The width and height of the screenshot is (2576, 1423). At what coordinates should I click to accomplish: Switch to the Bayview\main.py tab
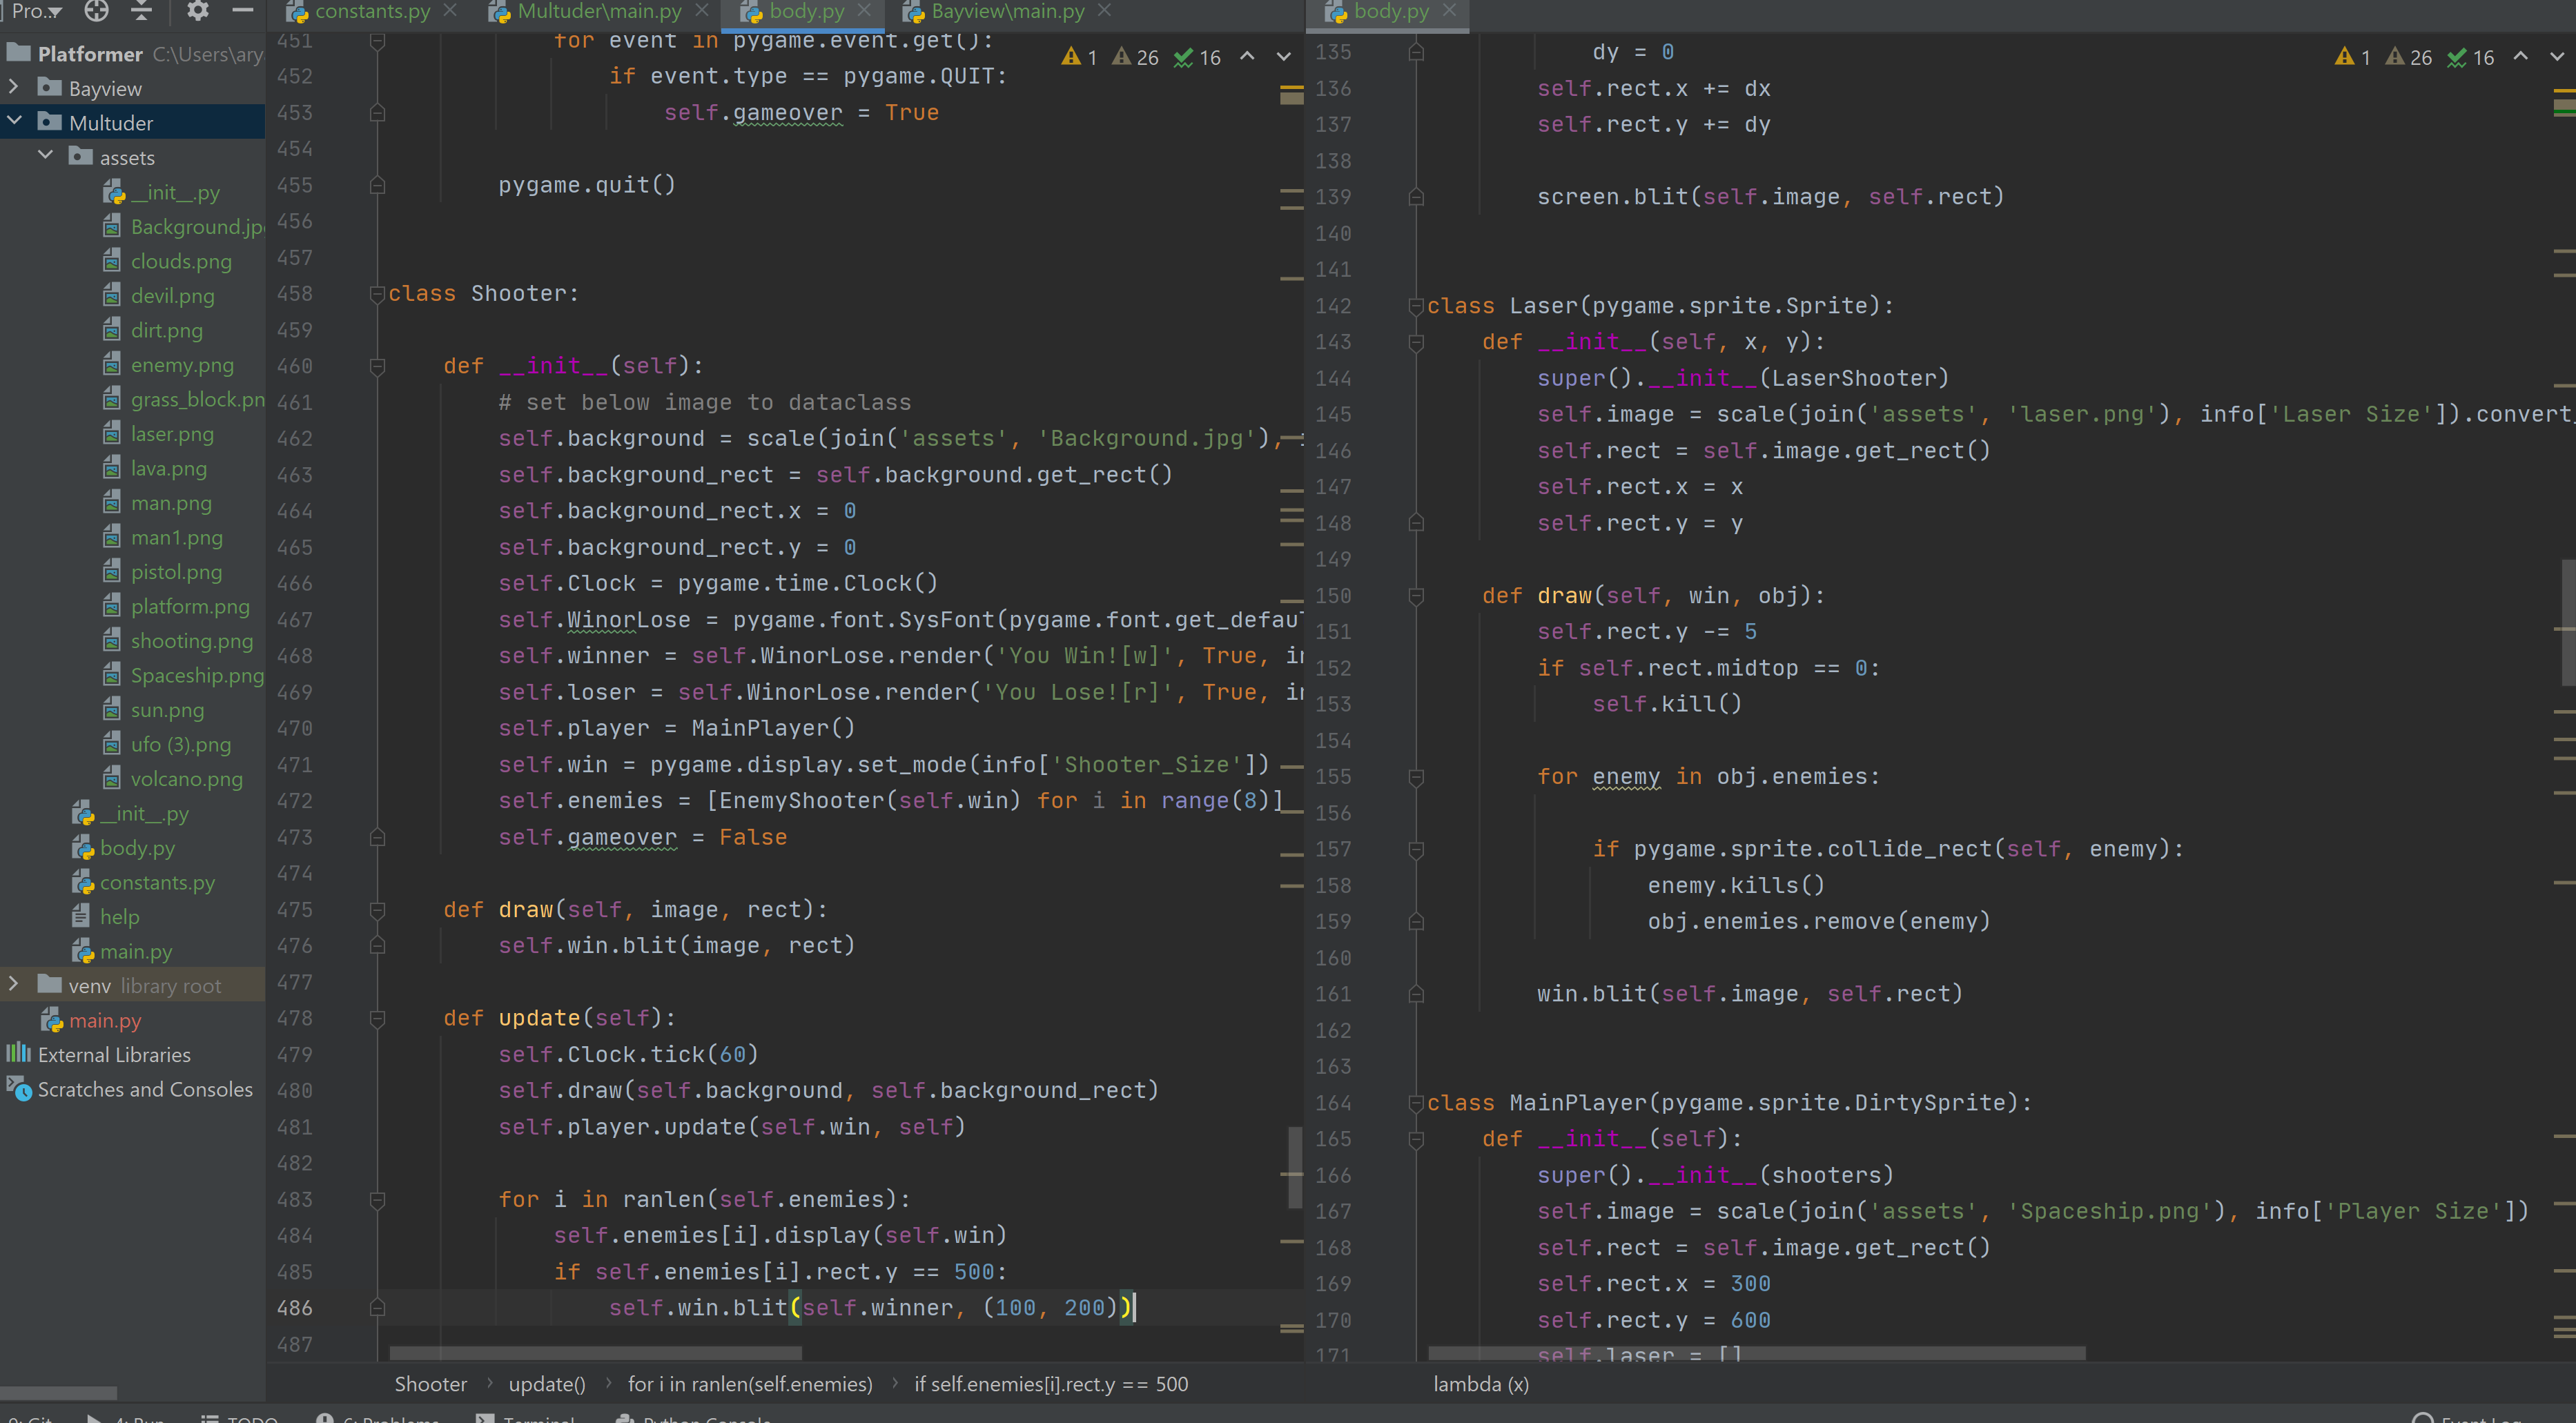(1007, 11)
